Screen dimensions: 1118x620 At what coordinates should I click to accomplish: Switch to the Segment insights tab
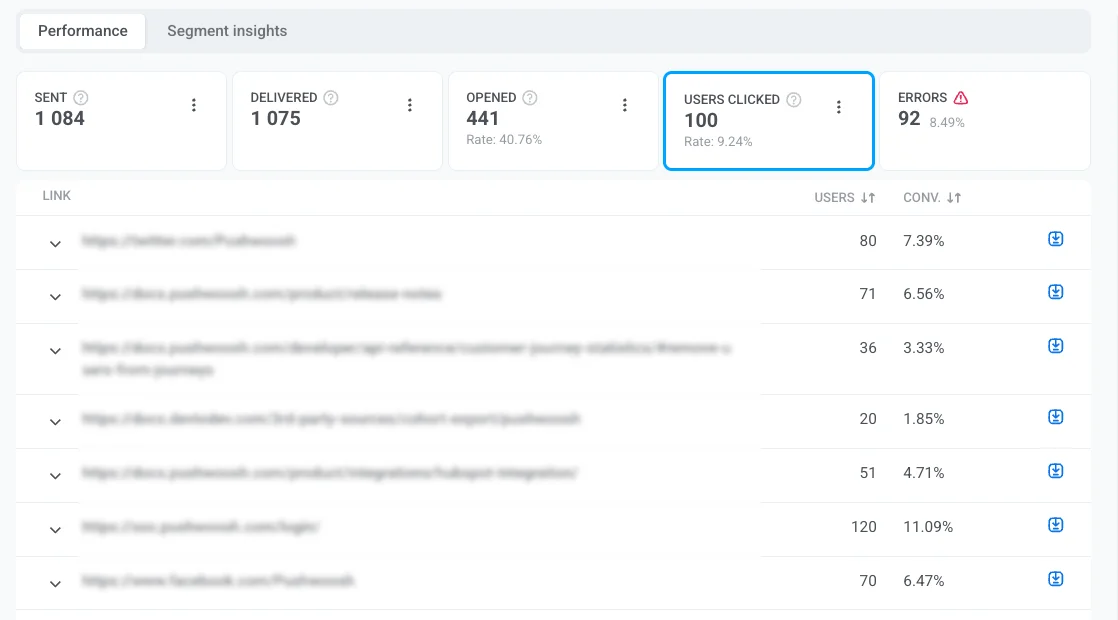click(x=226, y=31)
